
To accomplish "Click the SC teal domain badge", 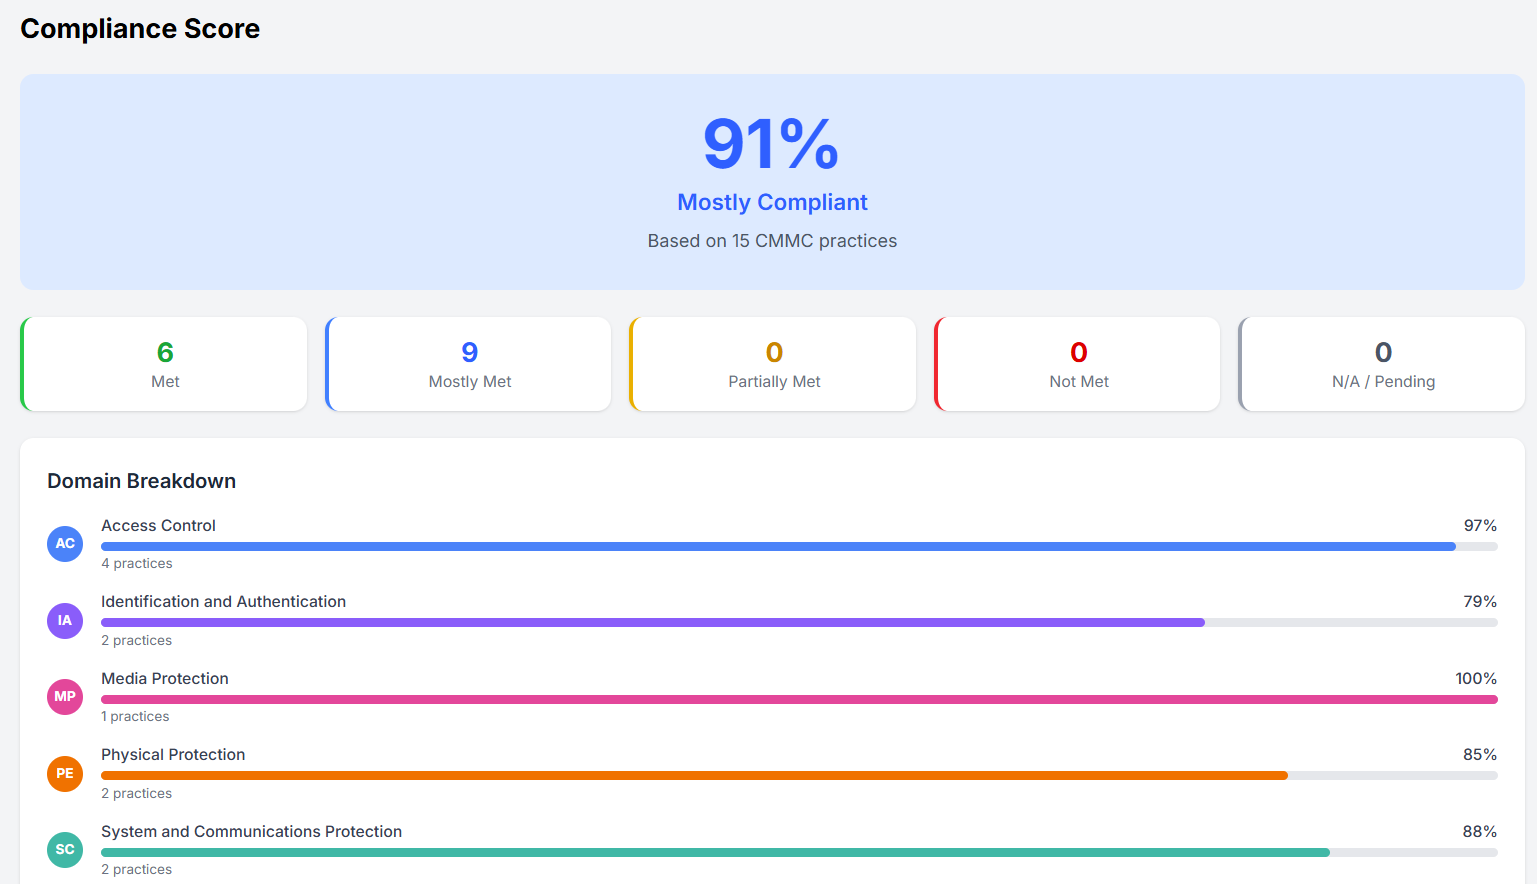I will tap(65, 850).
